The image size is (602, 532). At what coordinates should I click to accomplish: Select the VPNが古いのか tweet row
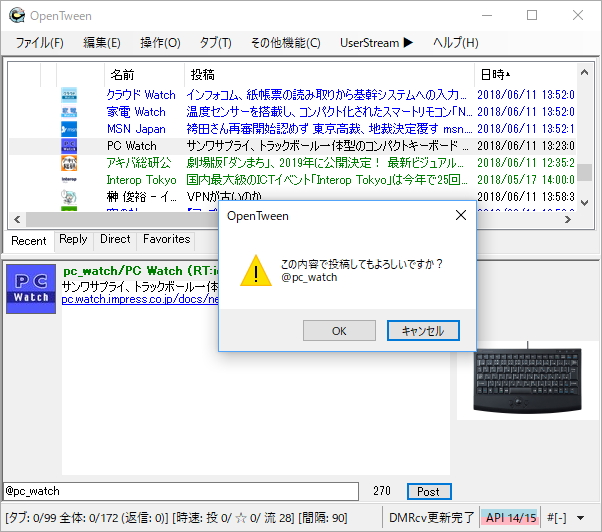(292, 197)
